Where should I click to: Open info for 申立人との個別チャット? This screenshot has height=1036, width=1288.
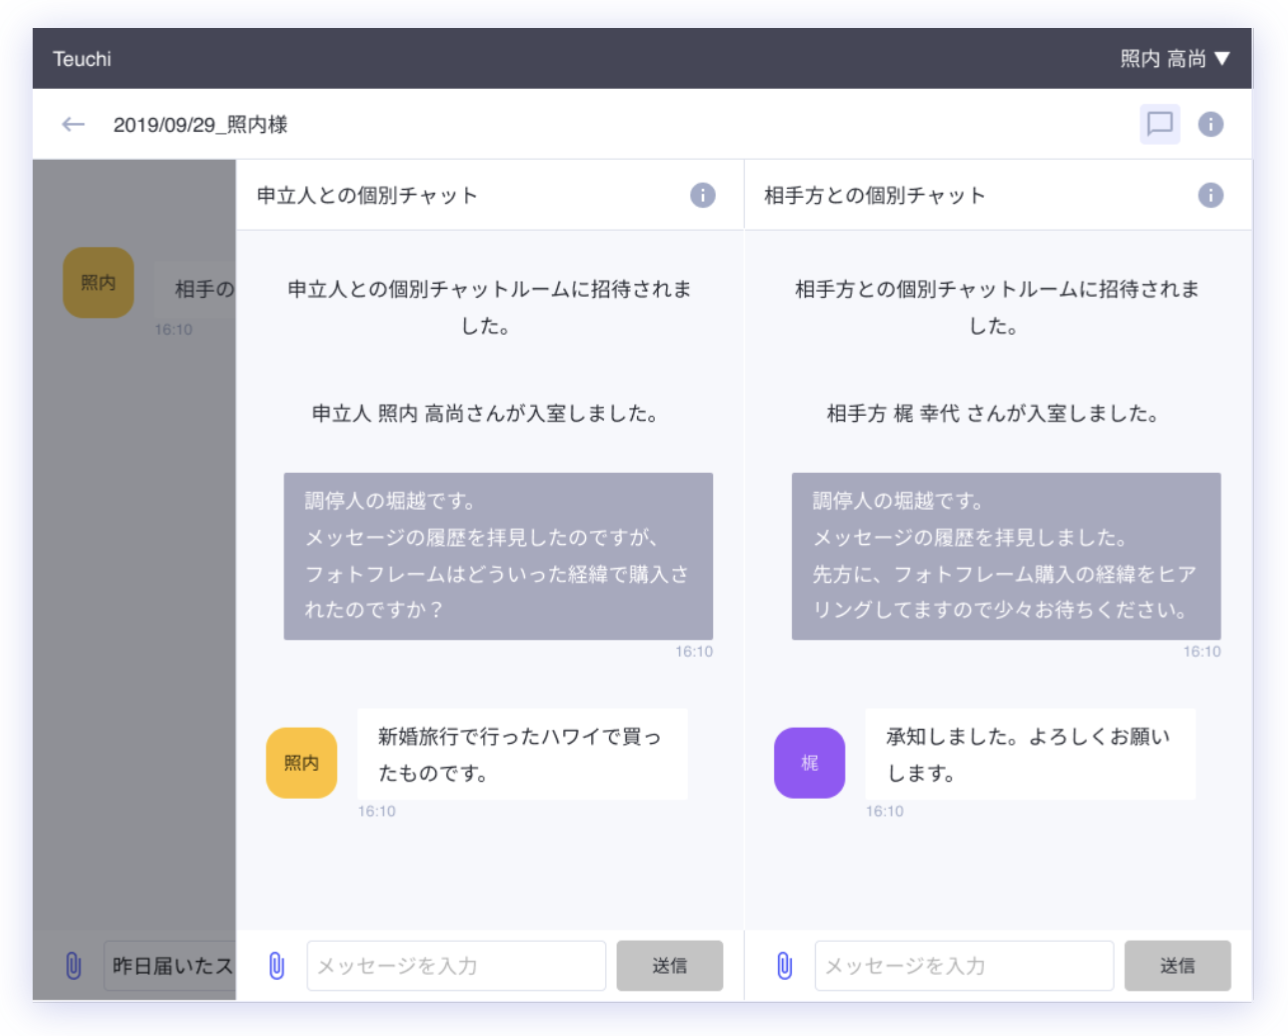point(702,195)
